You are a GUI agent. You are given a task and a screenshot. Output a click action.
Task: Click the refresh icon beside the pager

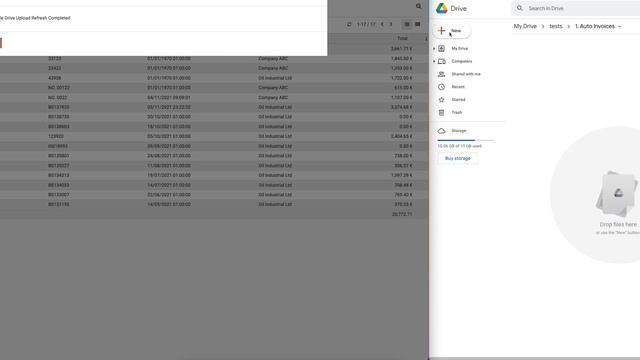pos(349,24)
